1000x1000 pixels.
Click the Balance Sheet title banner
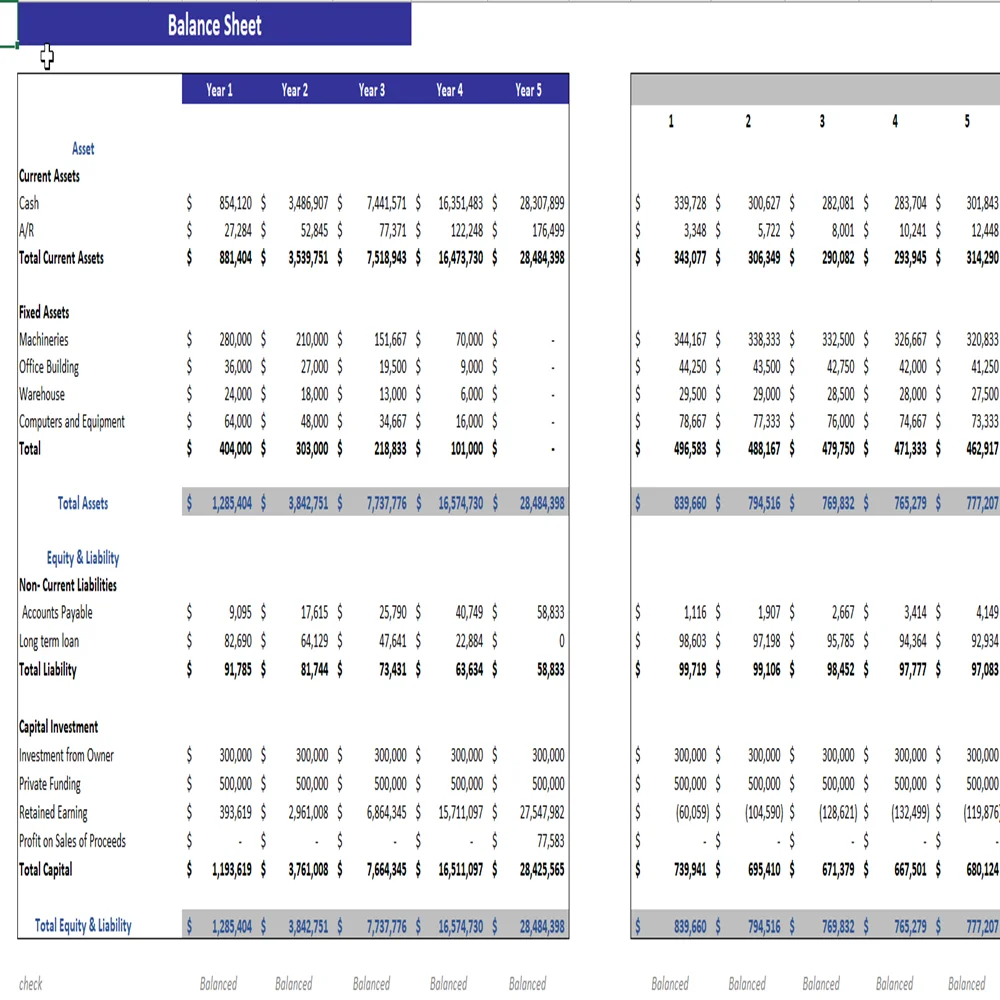[x=214, y=25]
